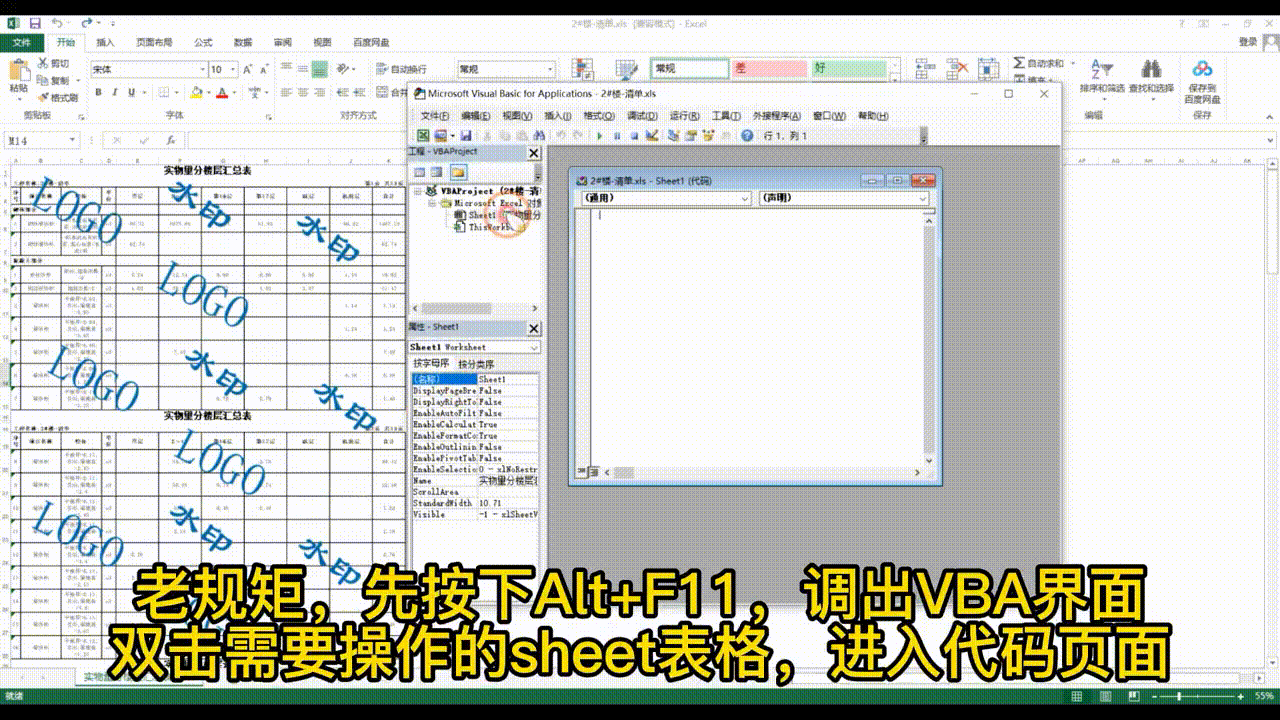Viewport: 1280px width, 720px height.
Task: Click Undo icon in Excel quick access toolbar
Action: (x=56, y=23)
